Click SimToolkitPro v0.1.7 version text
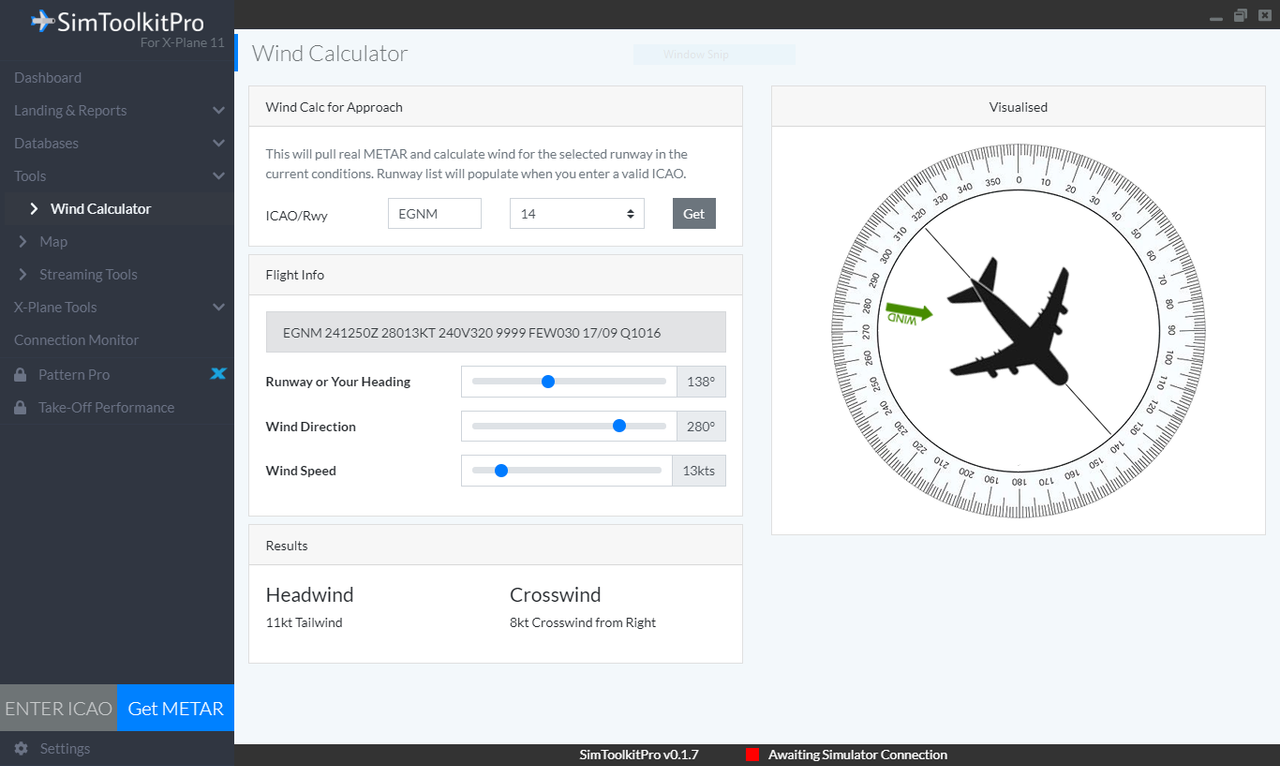1280x766 pixels. [639, 755]
